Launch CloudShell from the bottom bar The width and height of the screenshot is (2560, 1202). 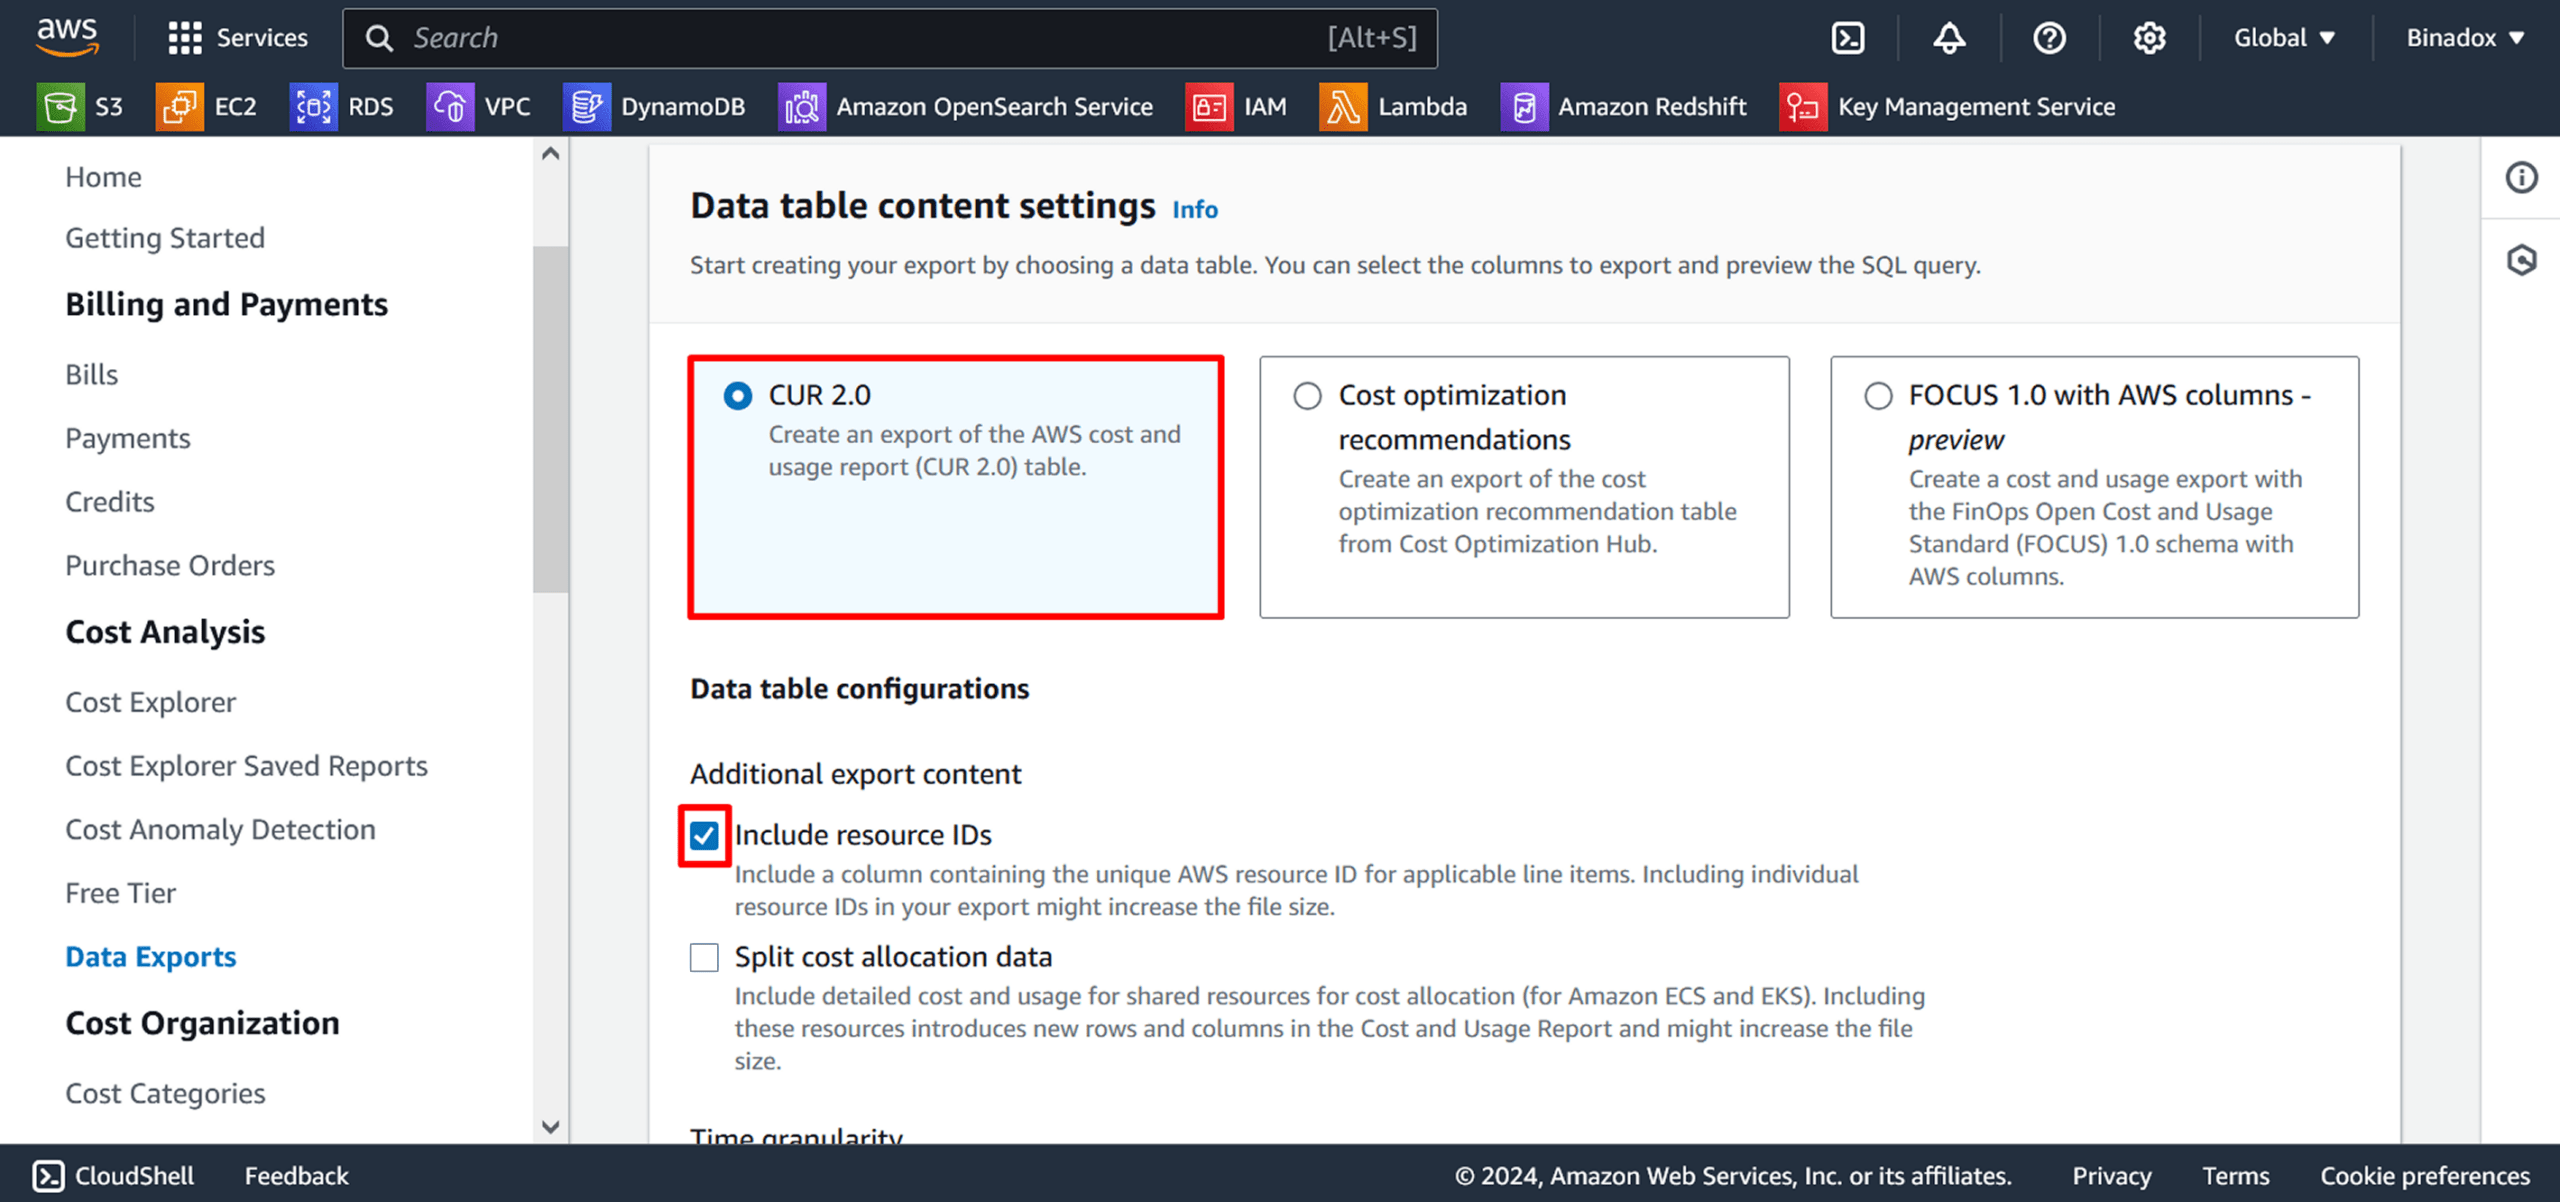[113, 1176]
